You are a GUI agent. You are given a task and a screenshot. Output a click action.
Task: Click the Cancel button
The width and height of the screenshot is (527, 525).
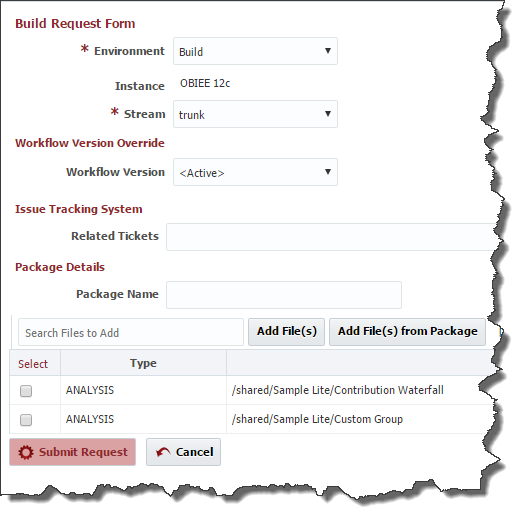point(184,452)
